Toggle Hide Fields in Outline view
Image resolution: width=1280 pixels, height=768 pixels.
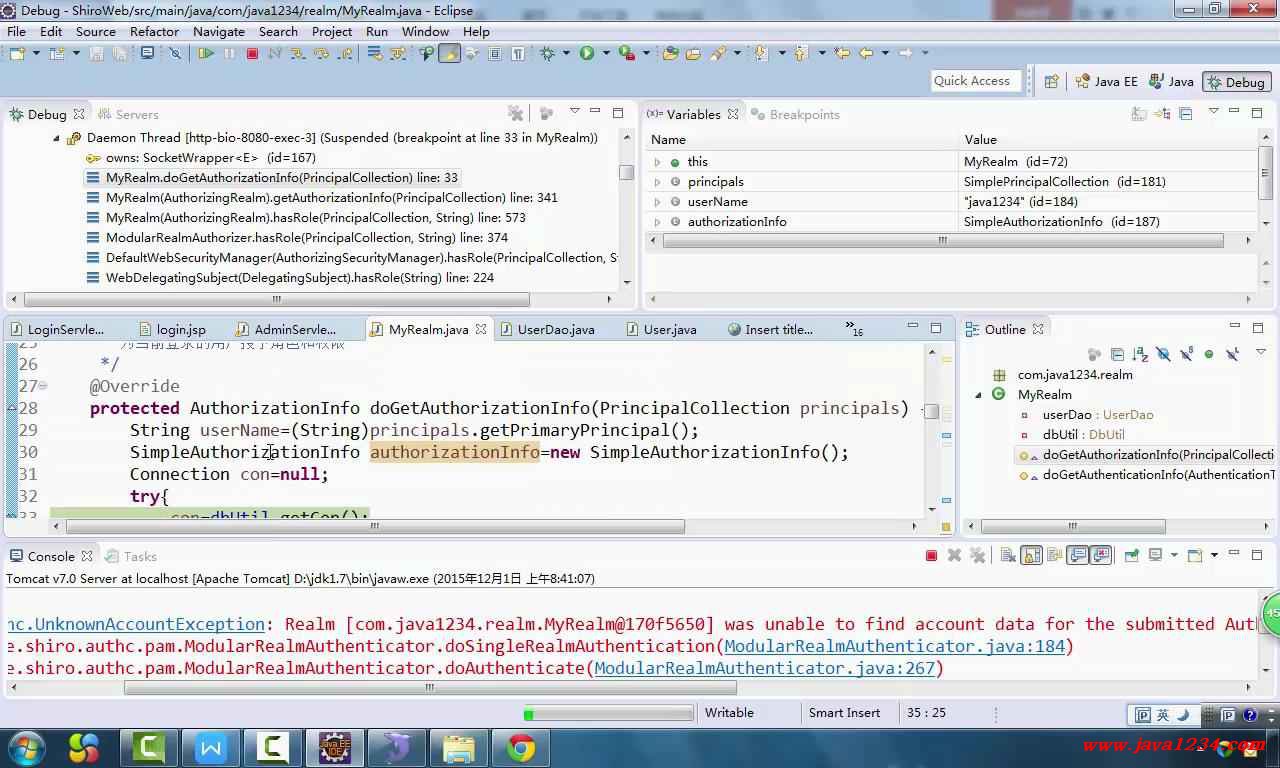tap(1163, 354)
